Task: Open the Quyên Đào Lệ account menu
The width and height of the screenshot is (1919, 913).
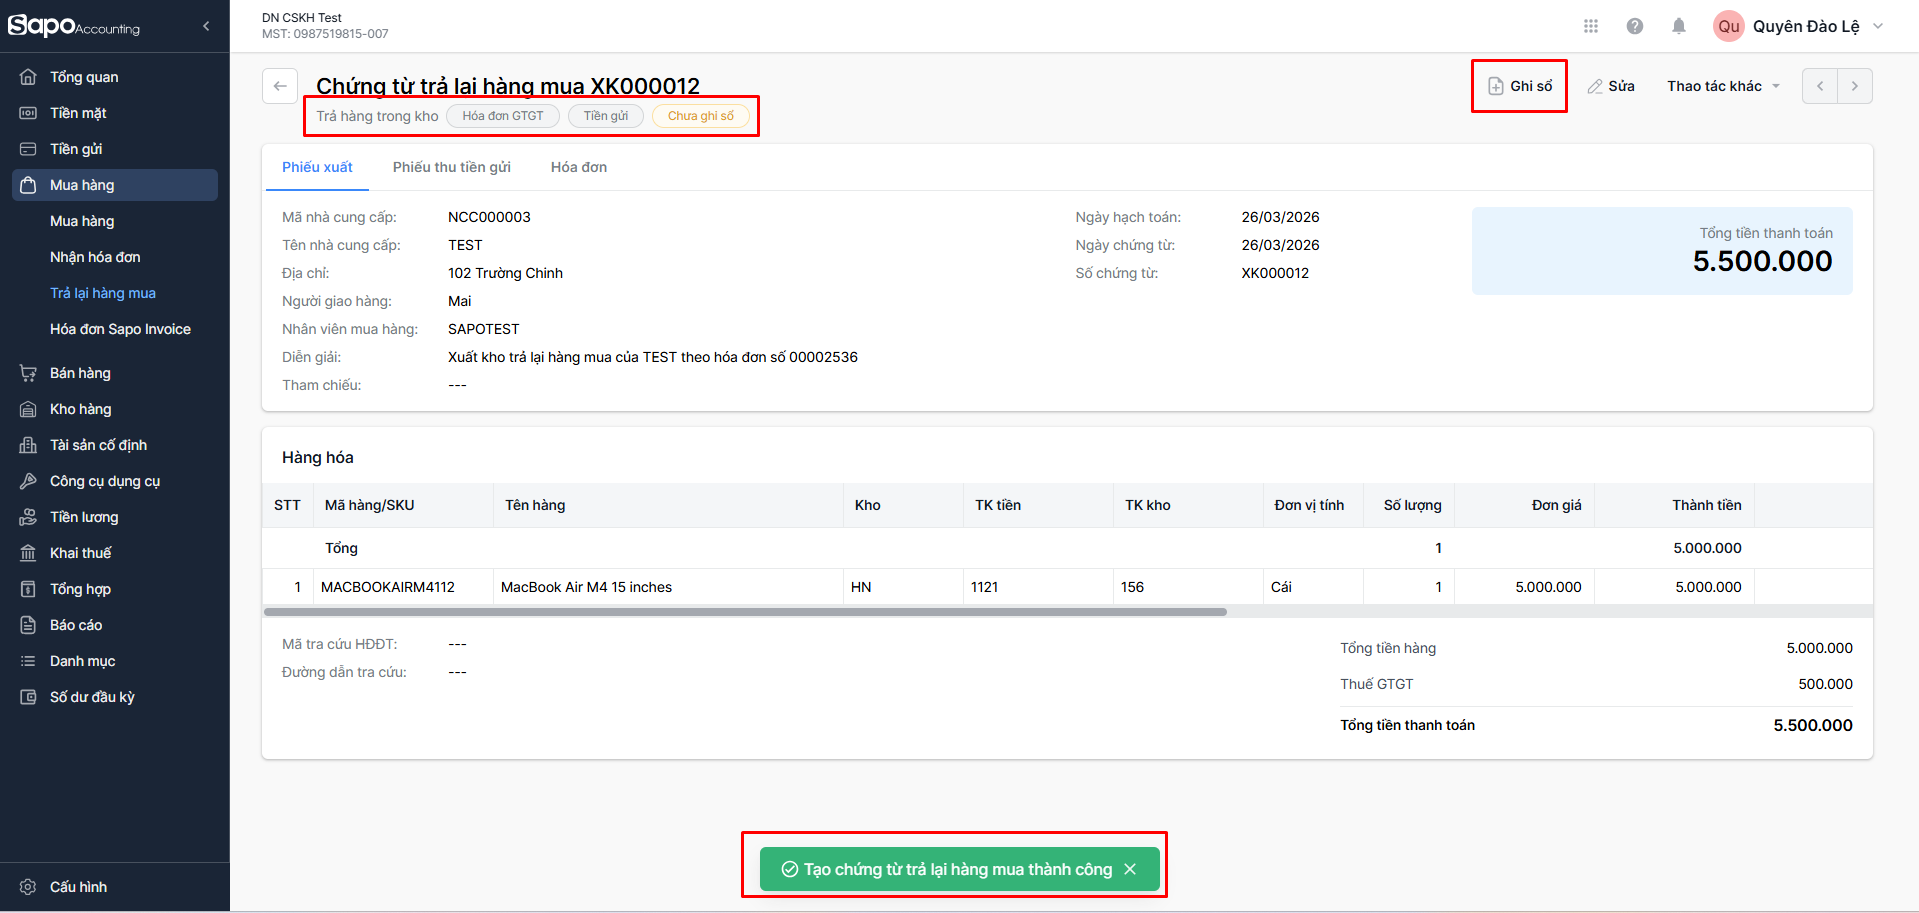Action: [1800, 27]
